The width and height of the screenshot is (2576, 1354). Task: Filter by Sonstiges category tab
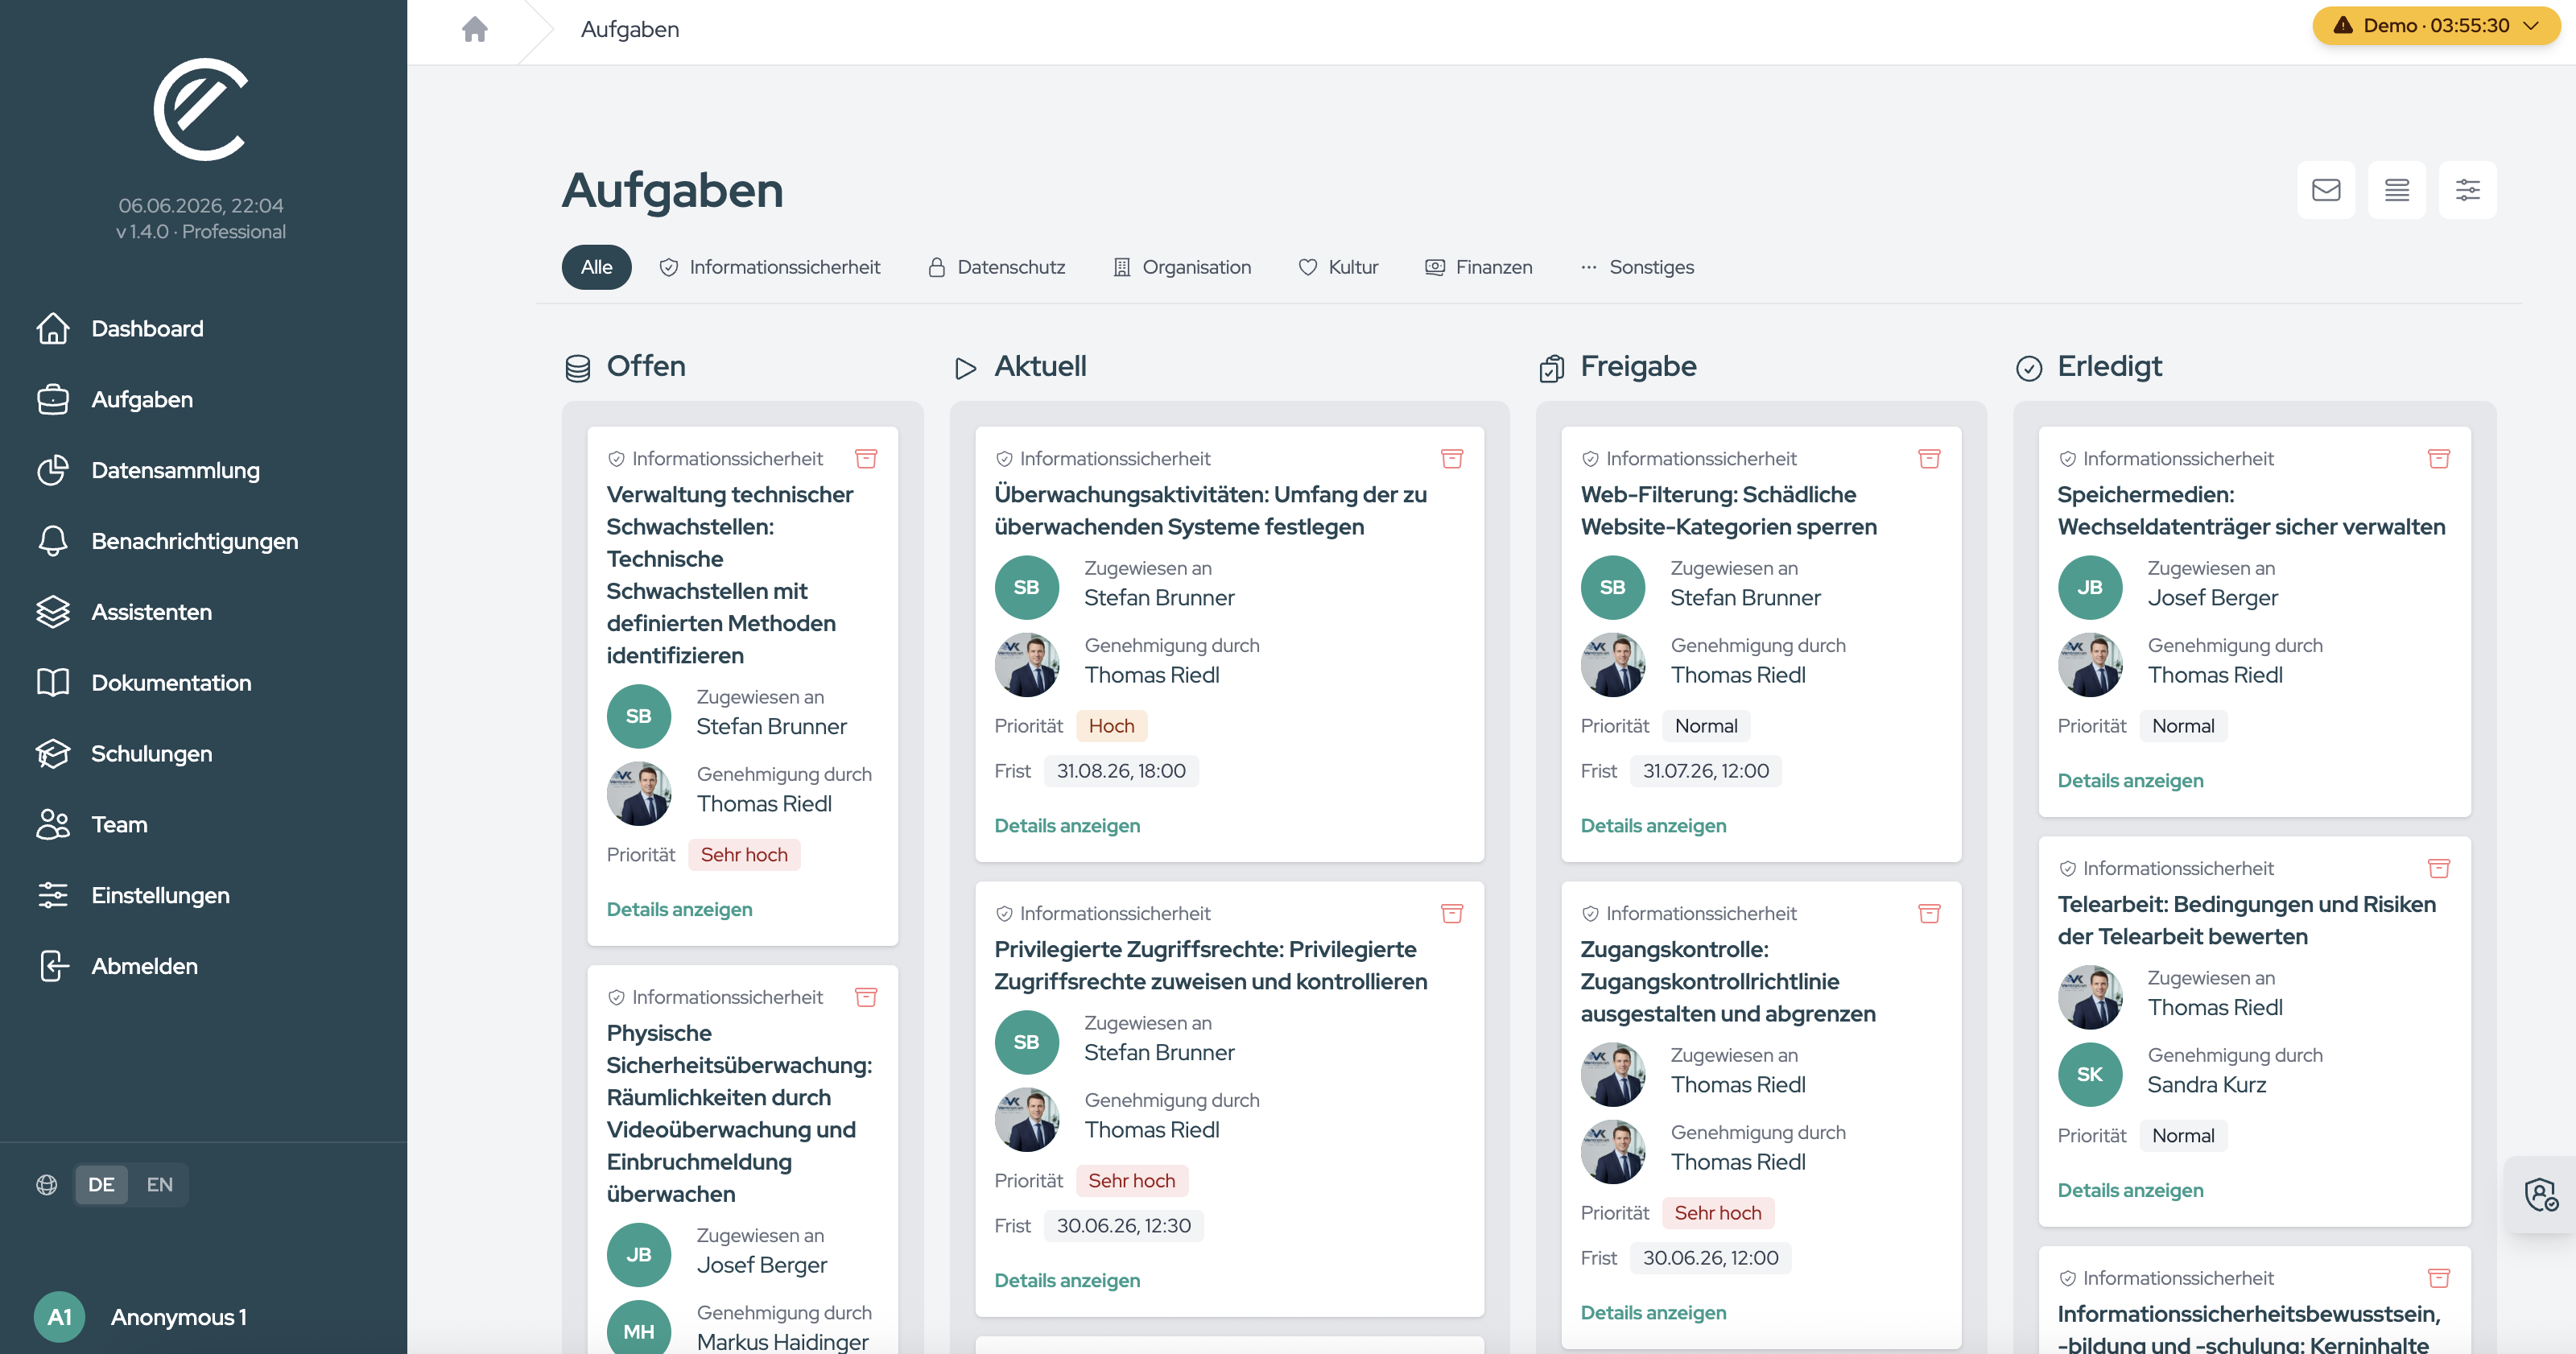[x=1637, y=267]
